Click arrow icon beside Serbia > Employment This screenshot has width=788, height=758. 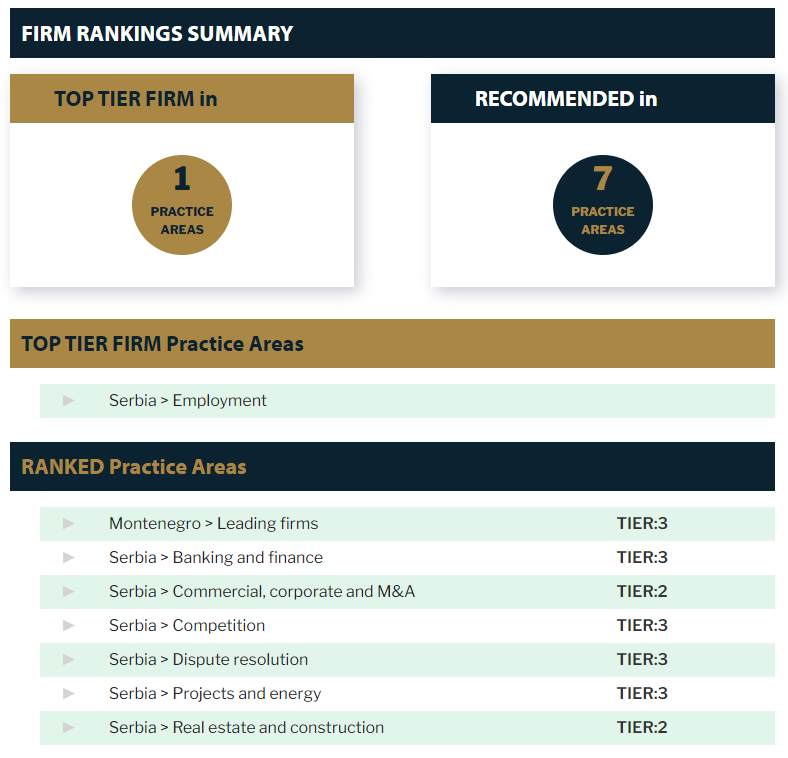click(x=69, y=400)
